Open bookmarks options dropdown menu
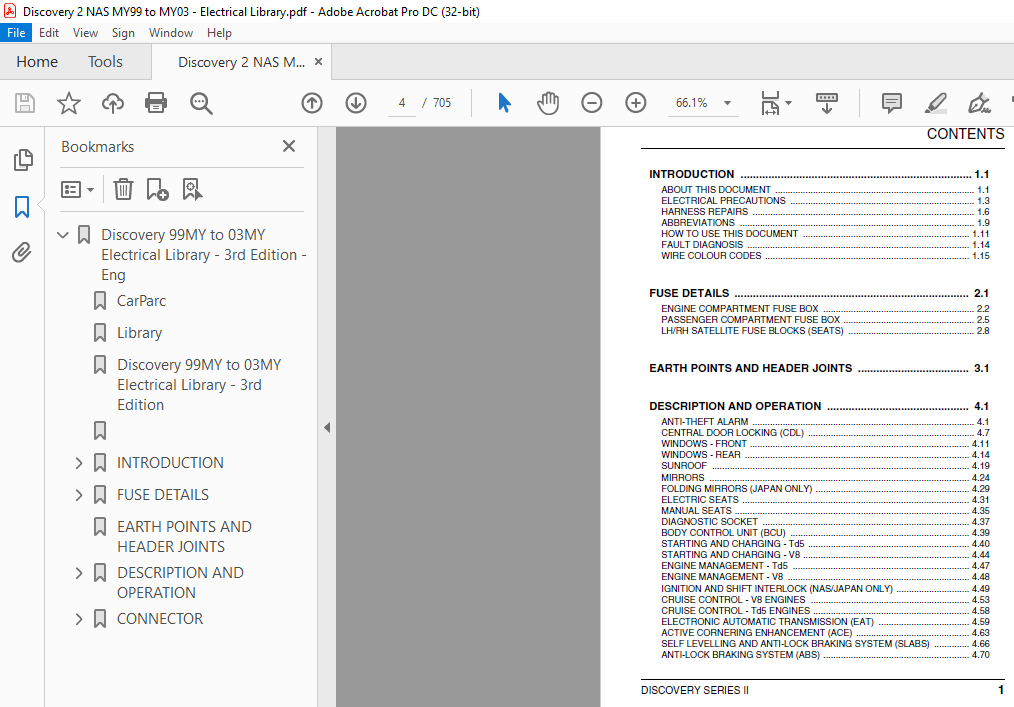The height and width of the screenshot is (707, 1014). coord(78,190)
